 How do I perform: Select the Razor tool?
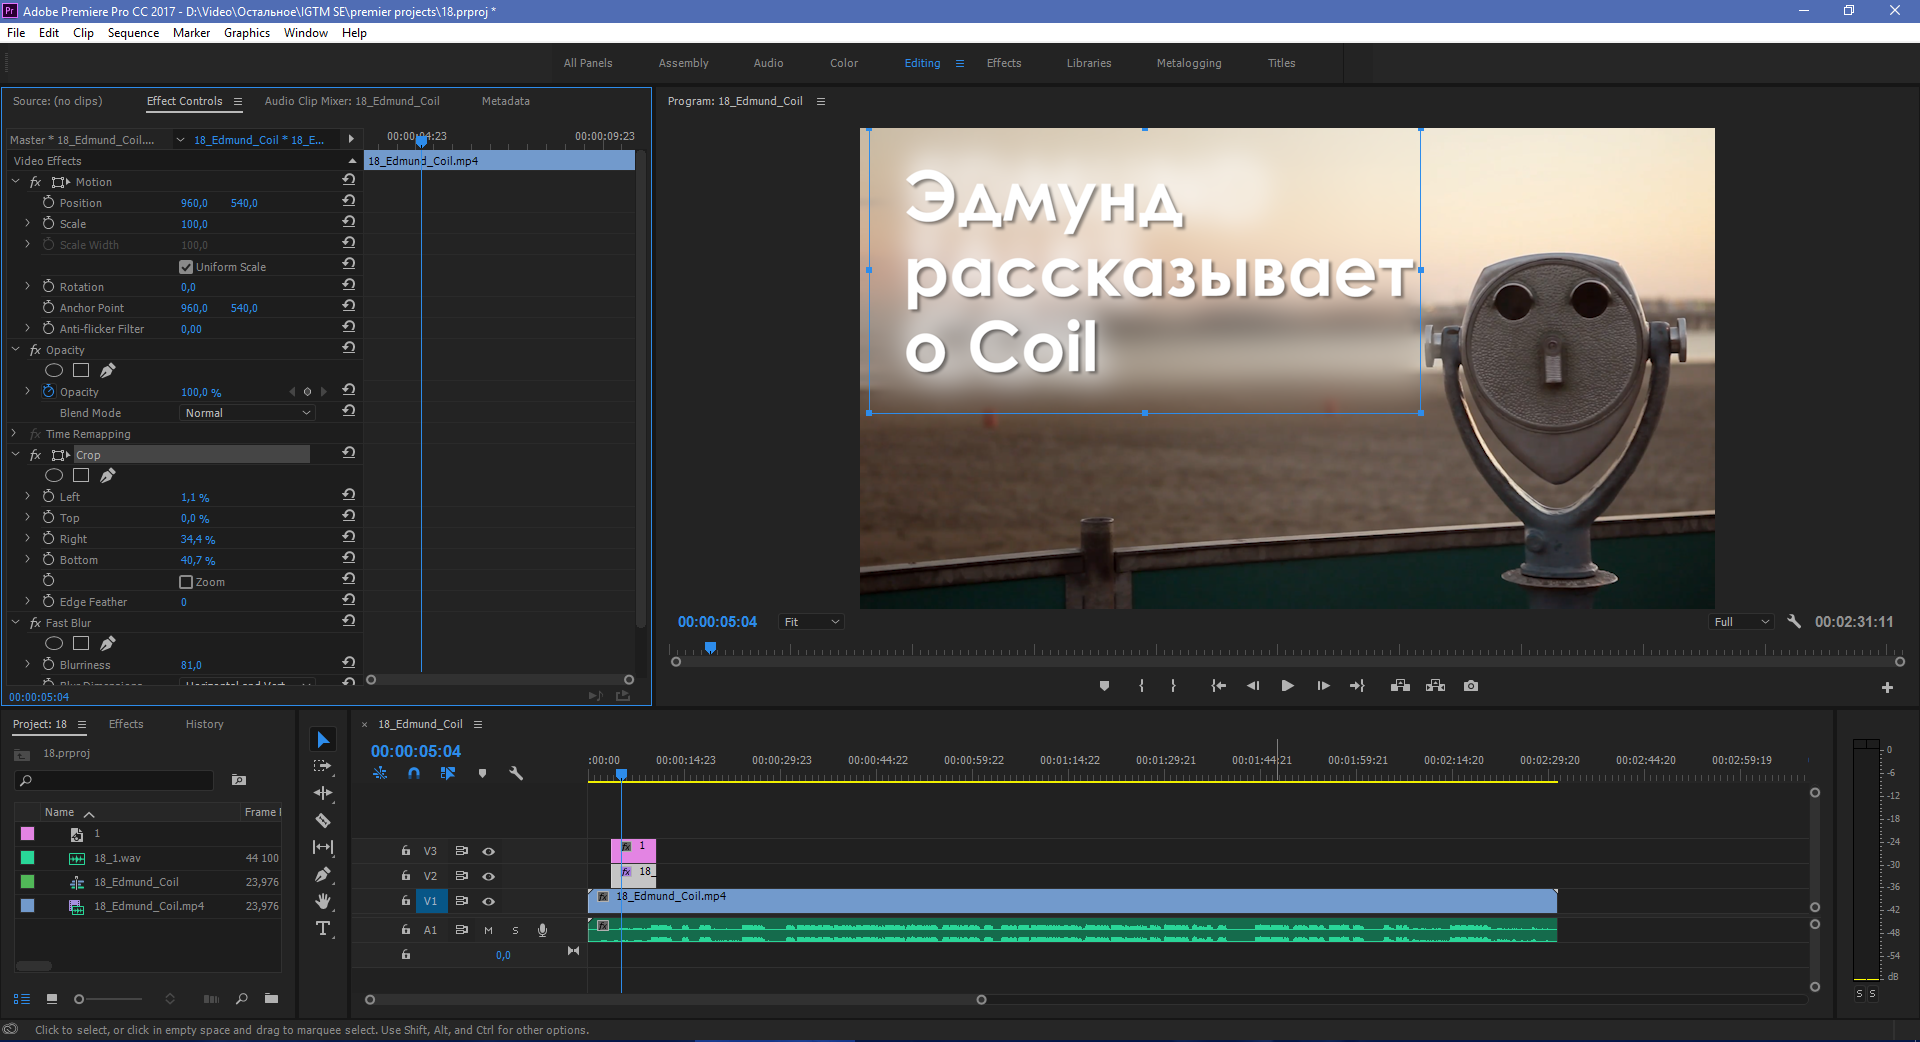click(323, 821)
